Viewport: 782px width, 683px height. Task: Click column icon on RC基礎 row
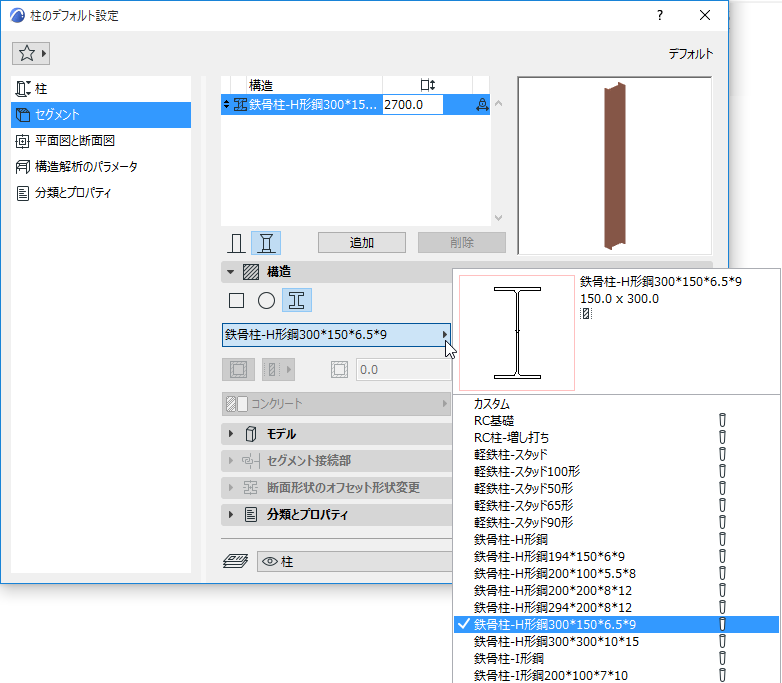point(722,421)
